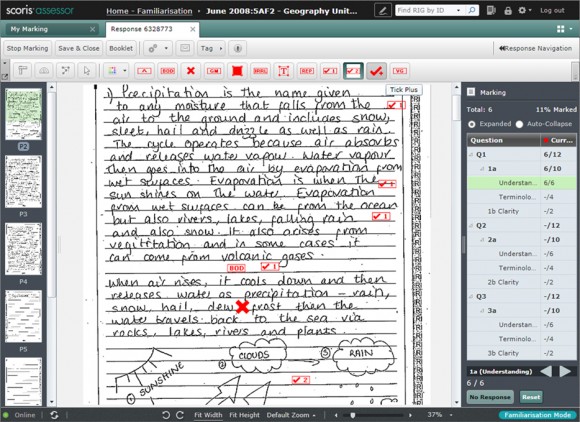The width and height of the screenshot is (580, 422).
Task: Go to next question with right arrow
Action: [x=565, y=371]
